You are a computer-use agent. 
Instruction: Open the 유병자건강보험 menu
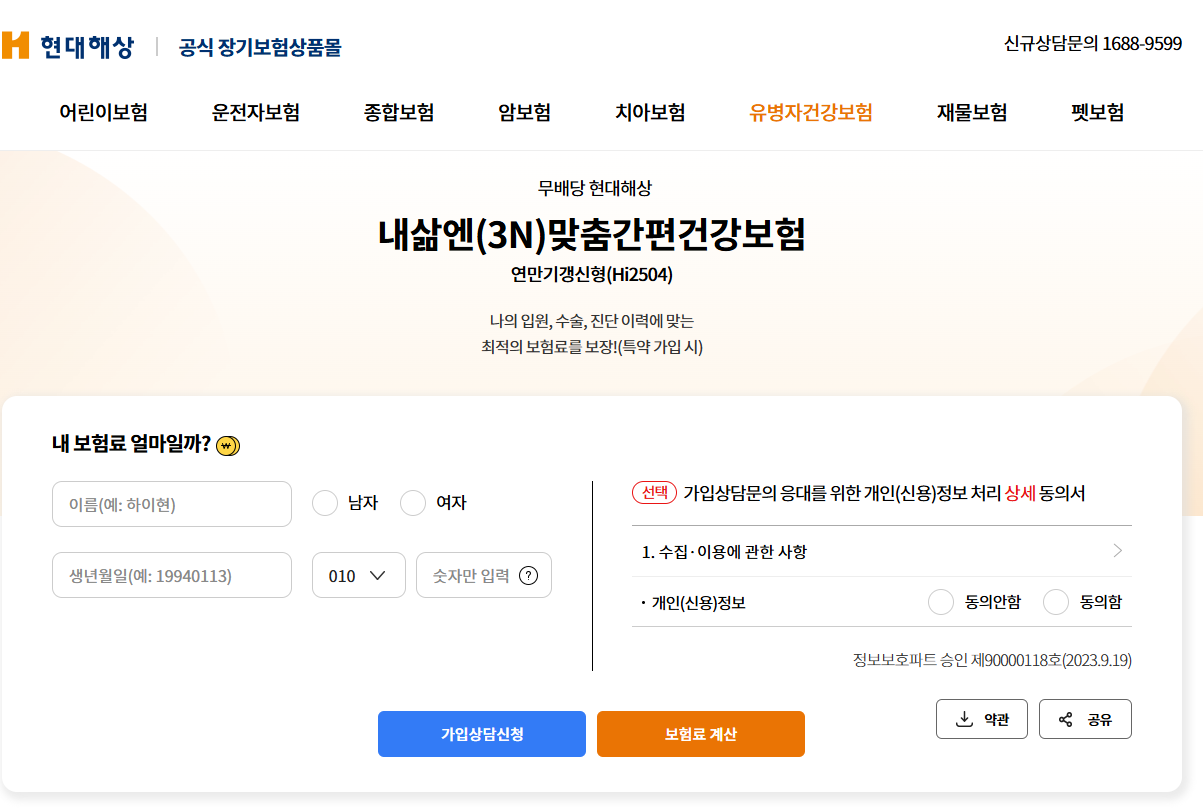[x=811, y=112]
